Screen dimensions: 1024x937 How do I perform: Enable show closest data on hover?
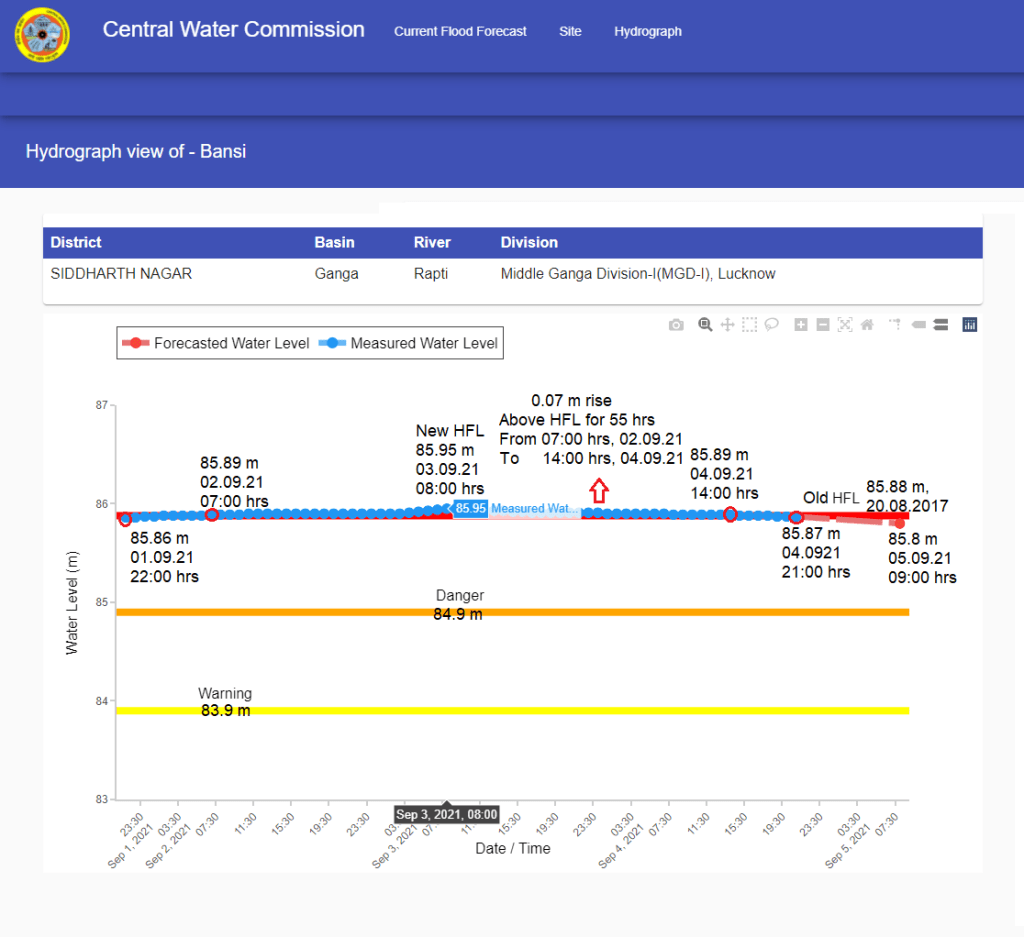click(918, 325)
